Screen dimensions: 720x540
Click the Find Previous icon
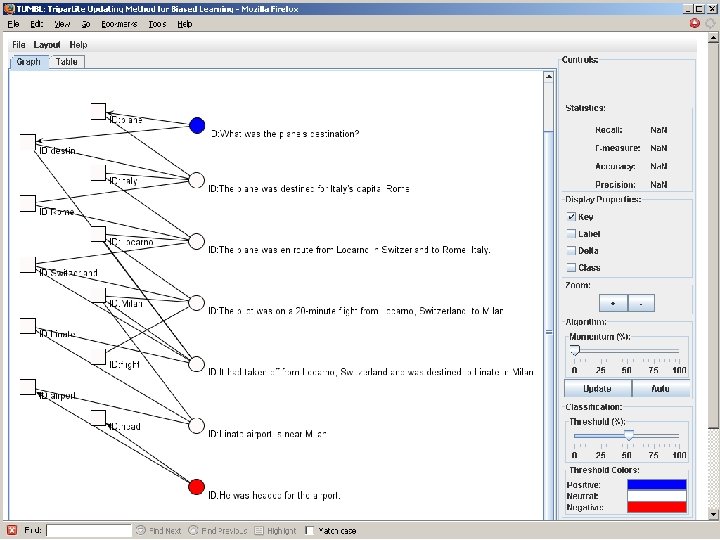point(193,530)
